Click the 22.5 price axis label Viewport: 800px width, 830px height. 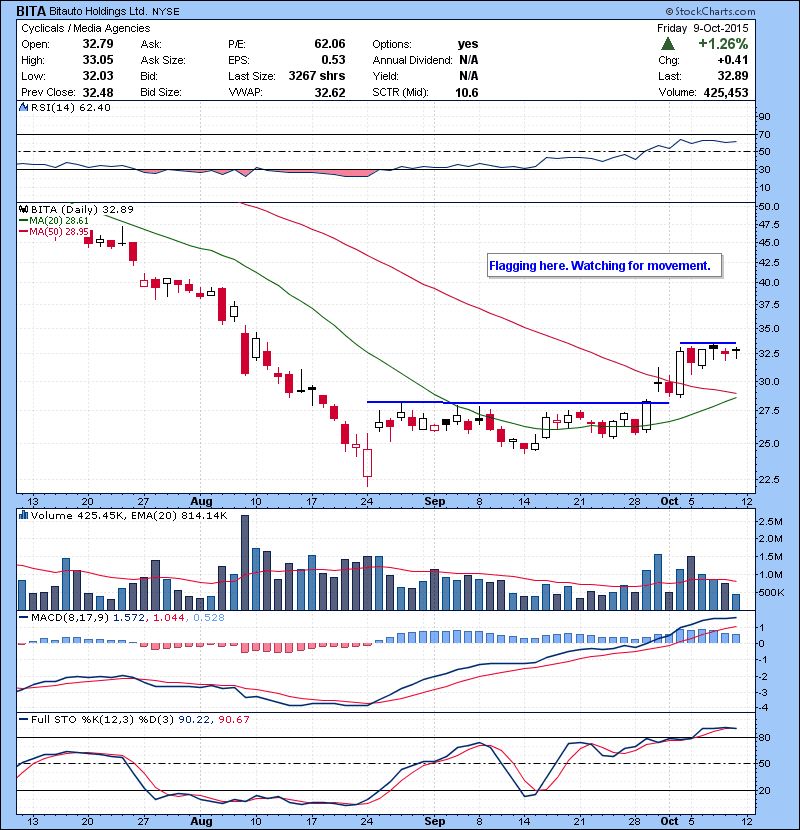tap(769, 480)
